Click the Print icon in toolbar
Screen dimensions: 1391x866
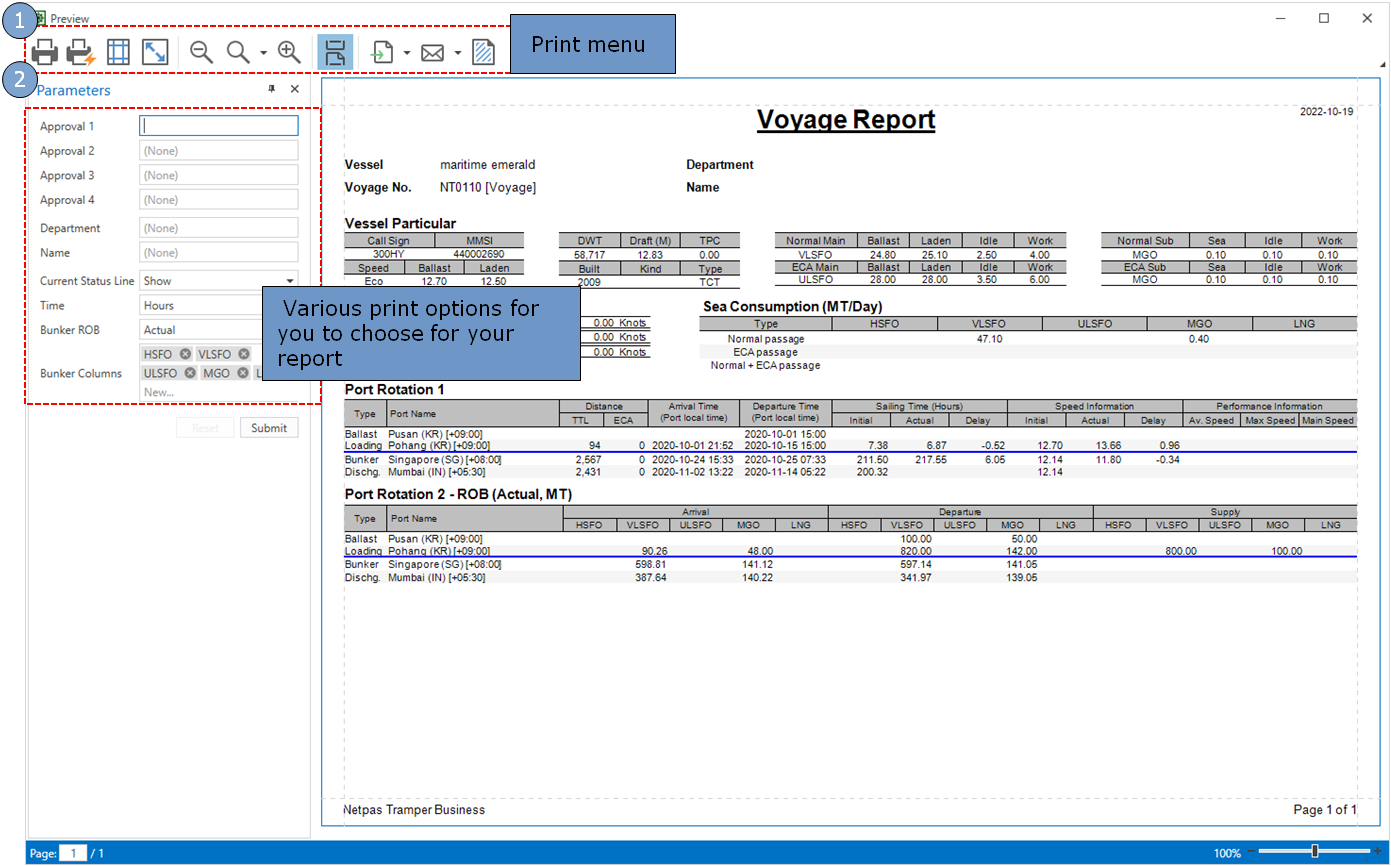click(x=45, y=53)
